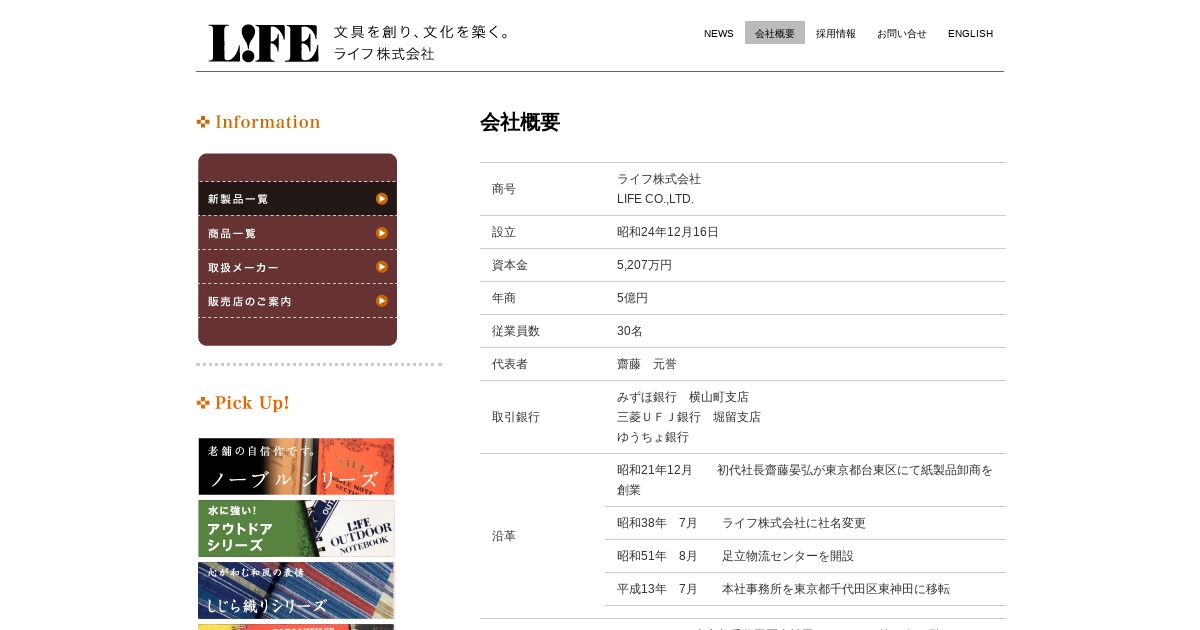This screenshot has width=1200, height=630.
Task: Click the 従業員数 row label
Action: 516,331
